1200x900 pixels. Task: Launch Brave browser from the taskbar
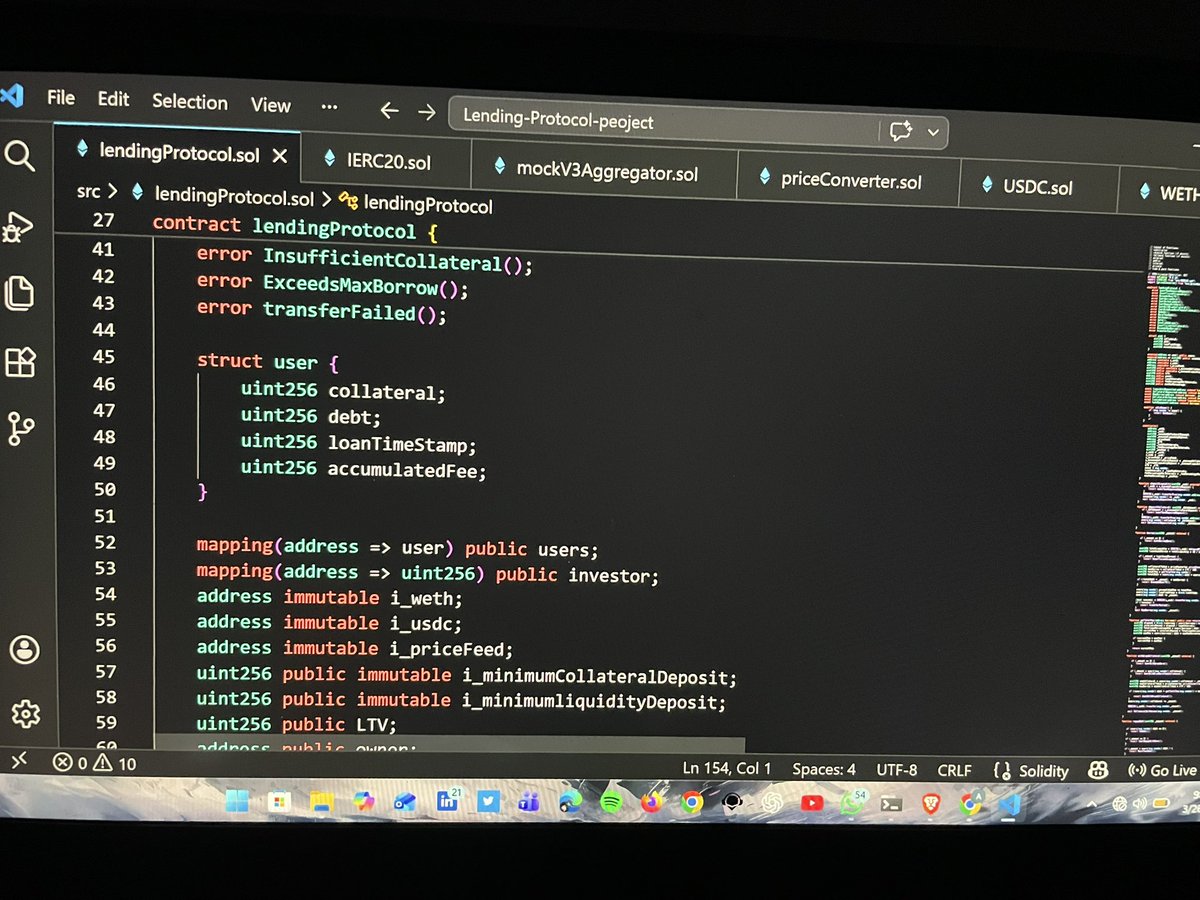933,804
